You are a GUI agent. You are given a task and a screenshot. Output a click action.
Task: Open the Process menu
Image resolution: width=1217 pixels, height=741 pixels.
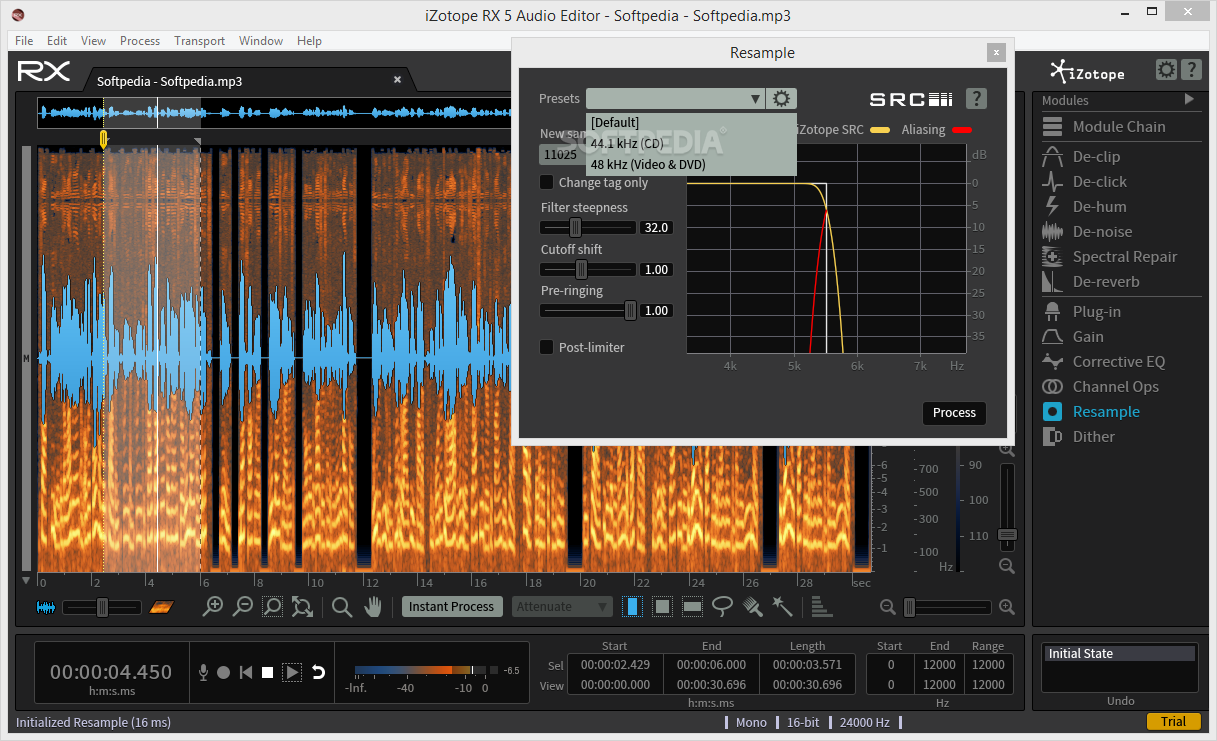140,41
